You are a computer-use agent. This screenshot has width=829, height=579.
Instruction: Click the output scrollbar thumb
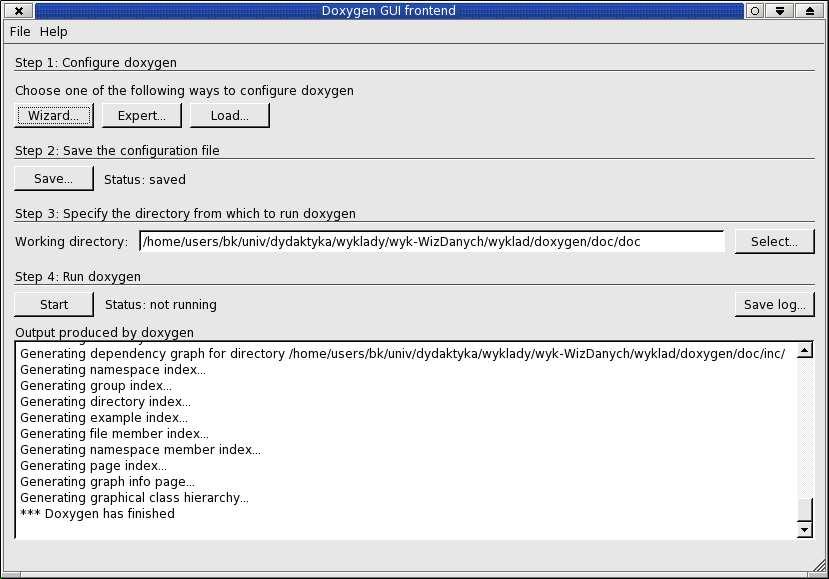[x=804, y=510]
